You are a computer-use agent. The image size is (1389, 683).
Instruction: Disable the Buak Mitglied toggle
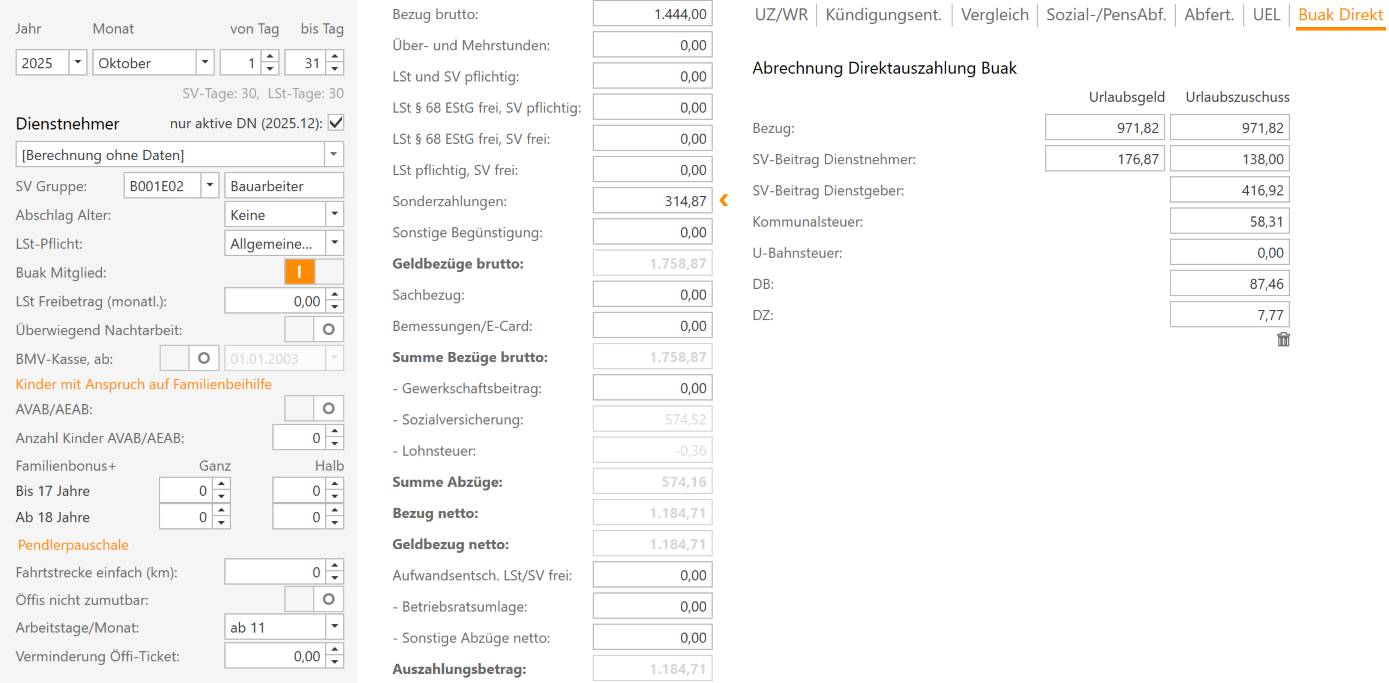coord(300,271)
